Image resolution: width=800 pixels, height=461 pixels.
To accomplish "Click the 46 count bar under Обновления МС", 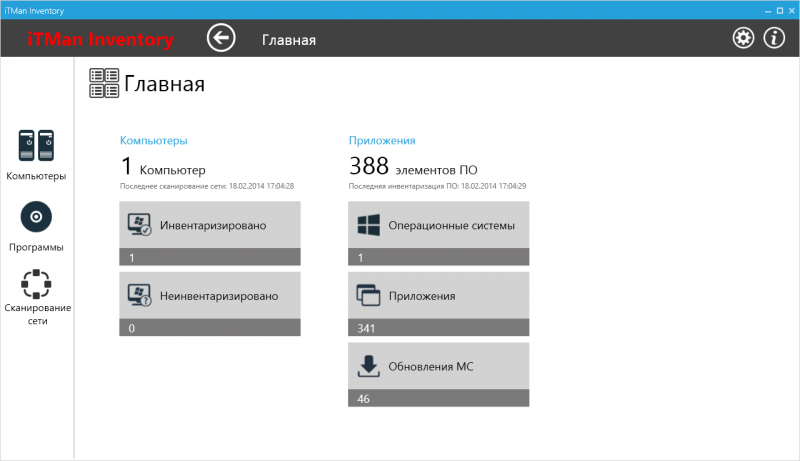I will point(439,398).
